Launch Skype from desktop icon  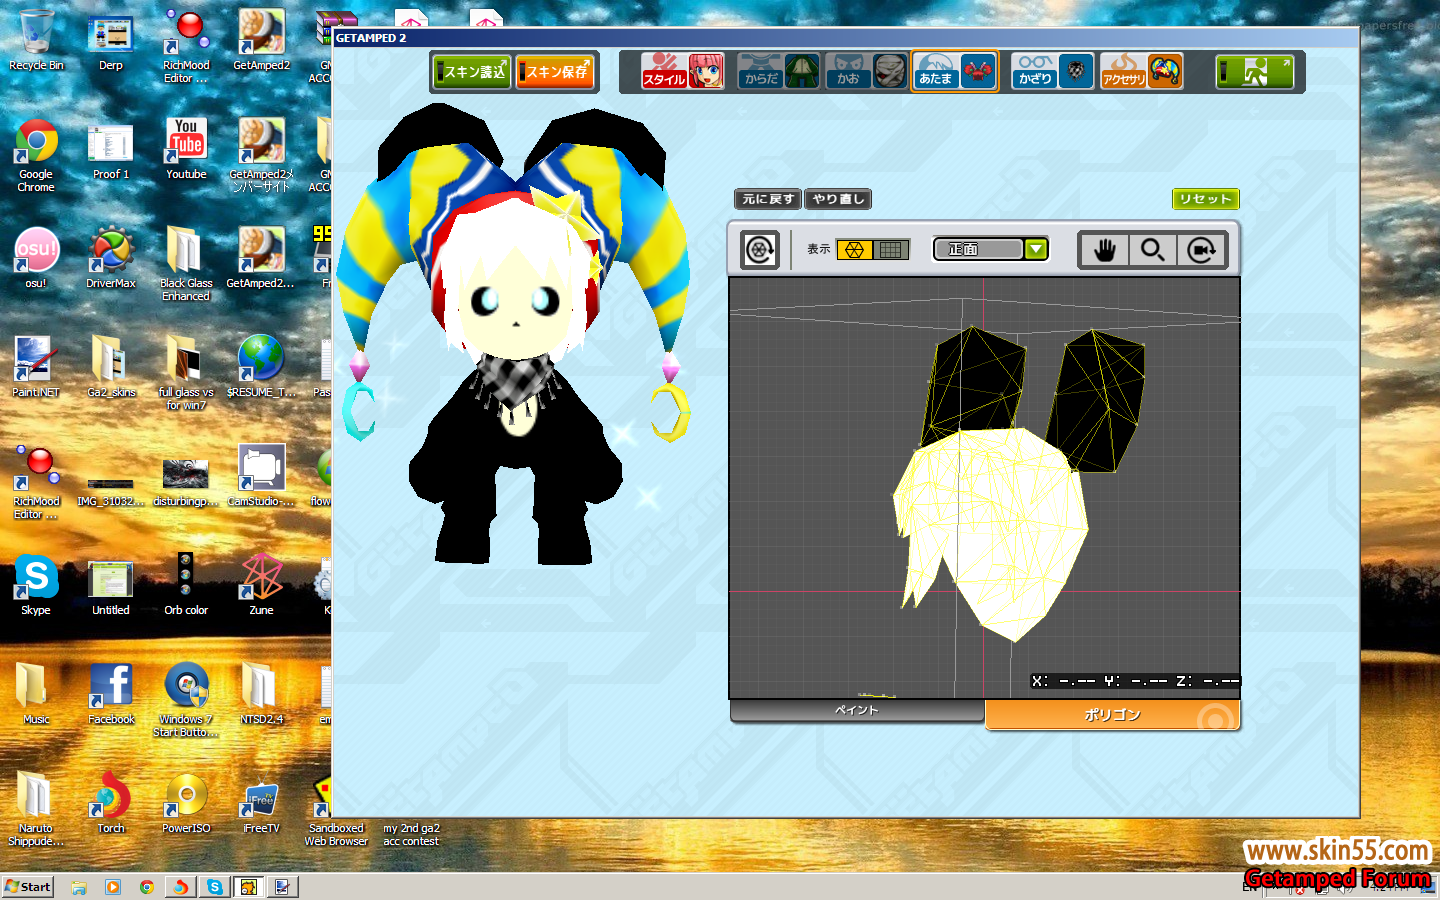(x=36, y=585)
